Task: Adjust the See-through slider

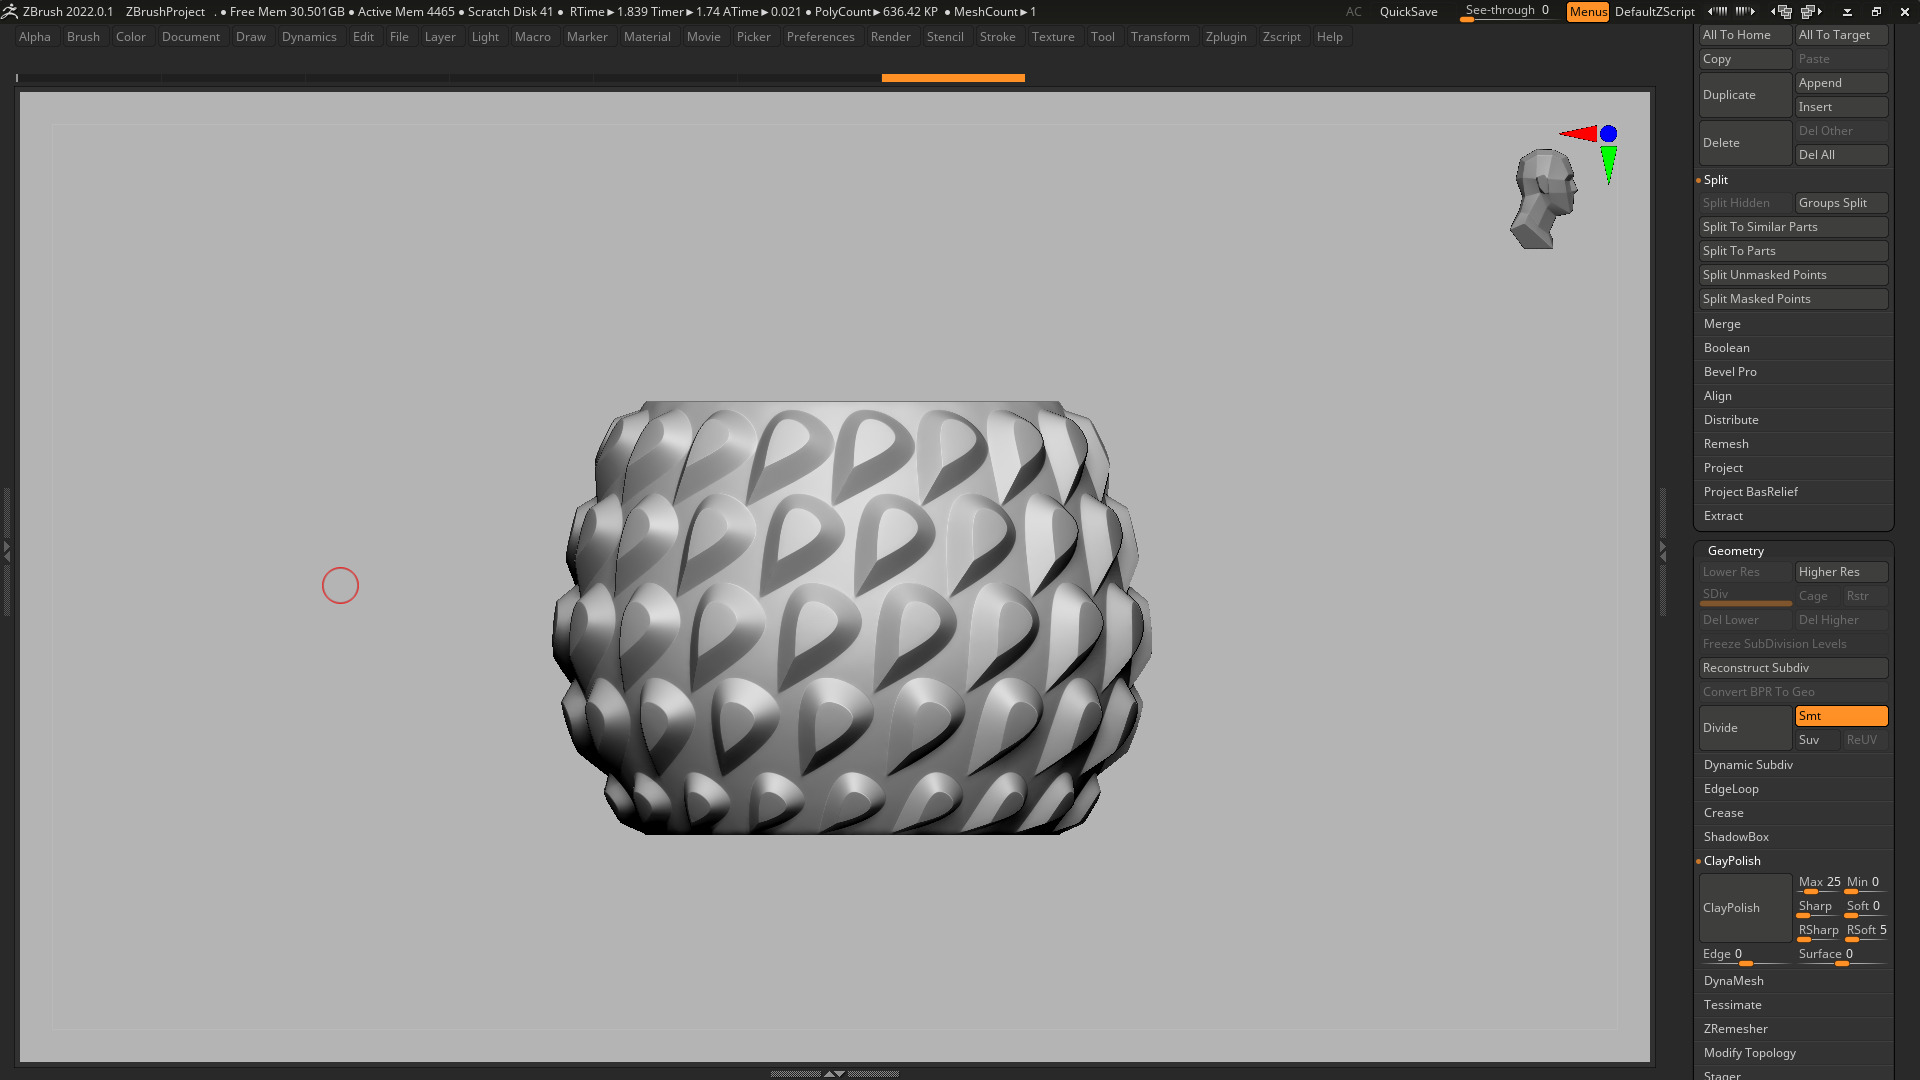Action: (x=1507, y=12)
